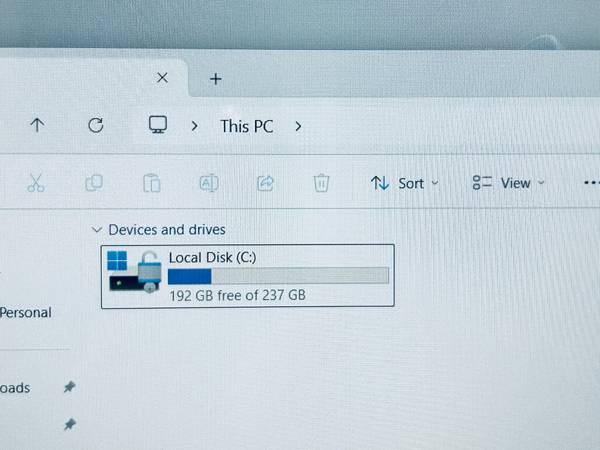600x450 pixels.
Task: Open the View dropdown menu
Action: point(508,183)
